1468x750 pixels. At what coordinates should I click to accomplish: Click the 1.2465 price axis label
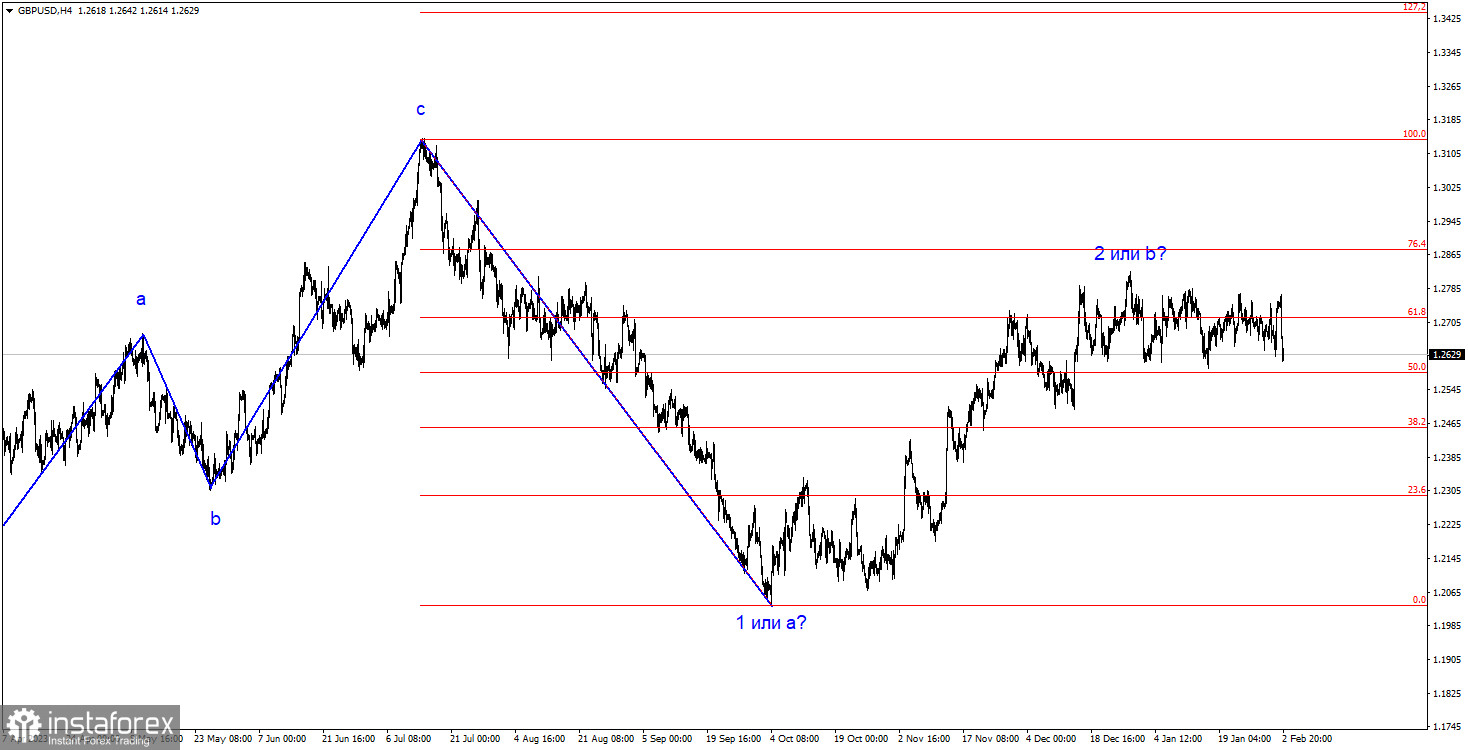point(1446,424)
